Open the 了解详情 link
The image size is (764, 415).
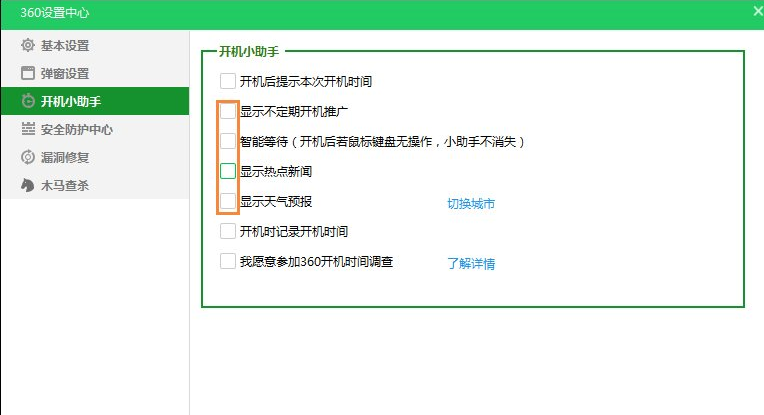click(x=471, y=264)
